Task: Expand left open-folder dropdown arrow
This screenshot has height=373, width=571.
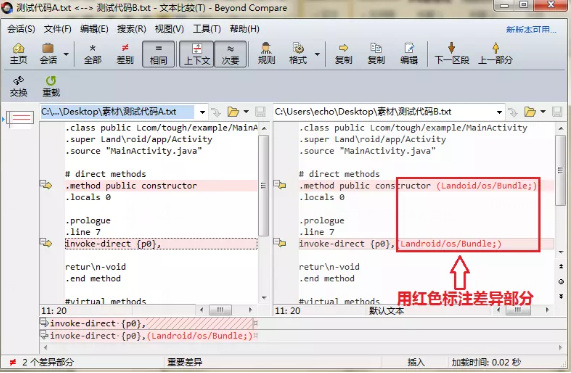Action: click(246, 111)
